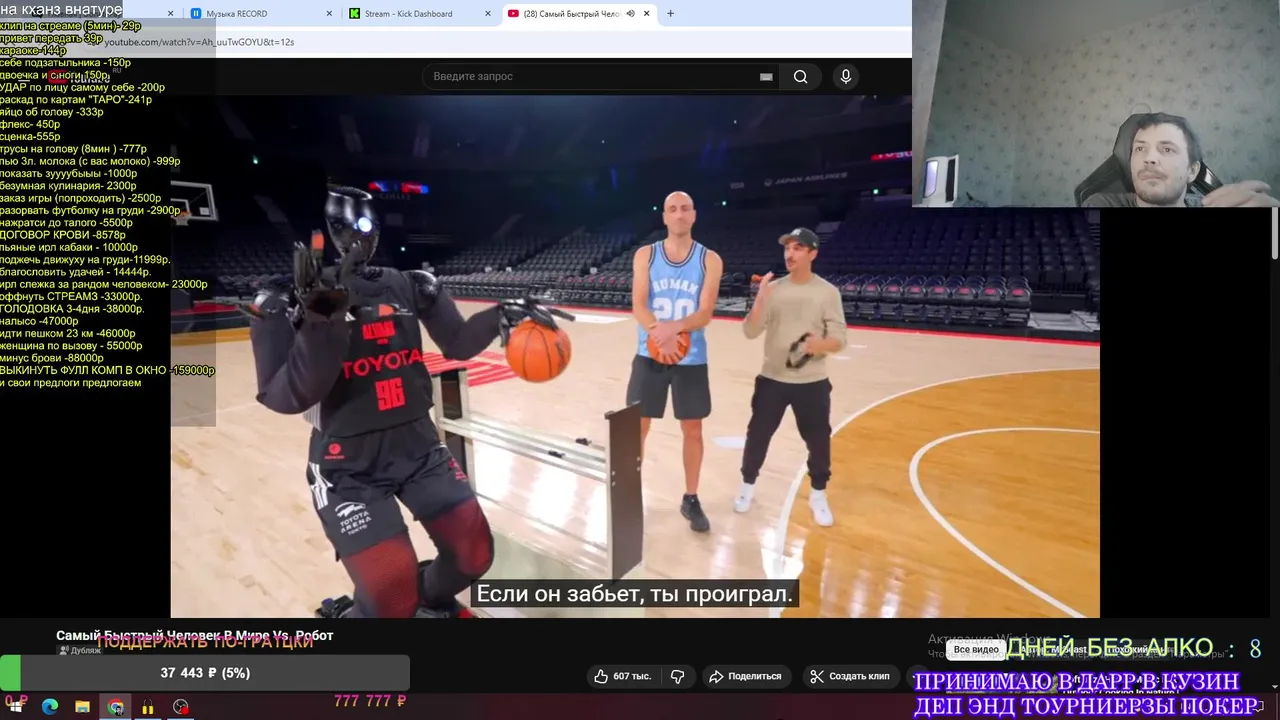Mute audio icon on YouTube tab
Viewport: 1280px width, 720px height.
[x=630, y=14]
